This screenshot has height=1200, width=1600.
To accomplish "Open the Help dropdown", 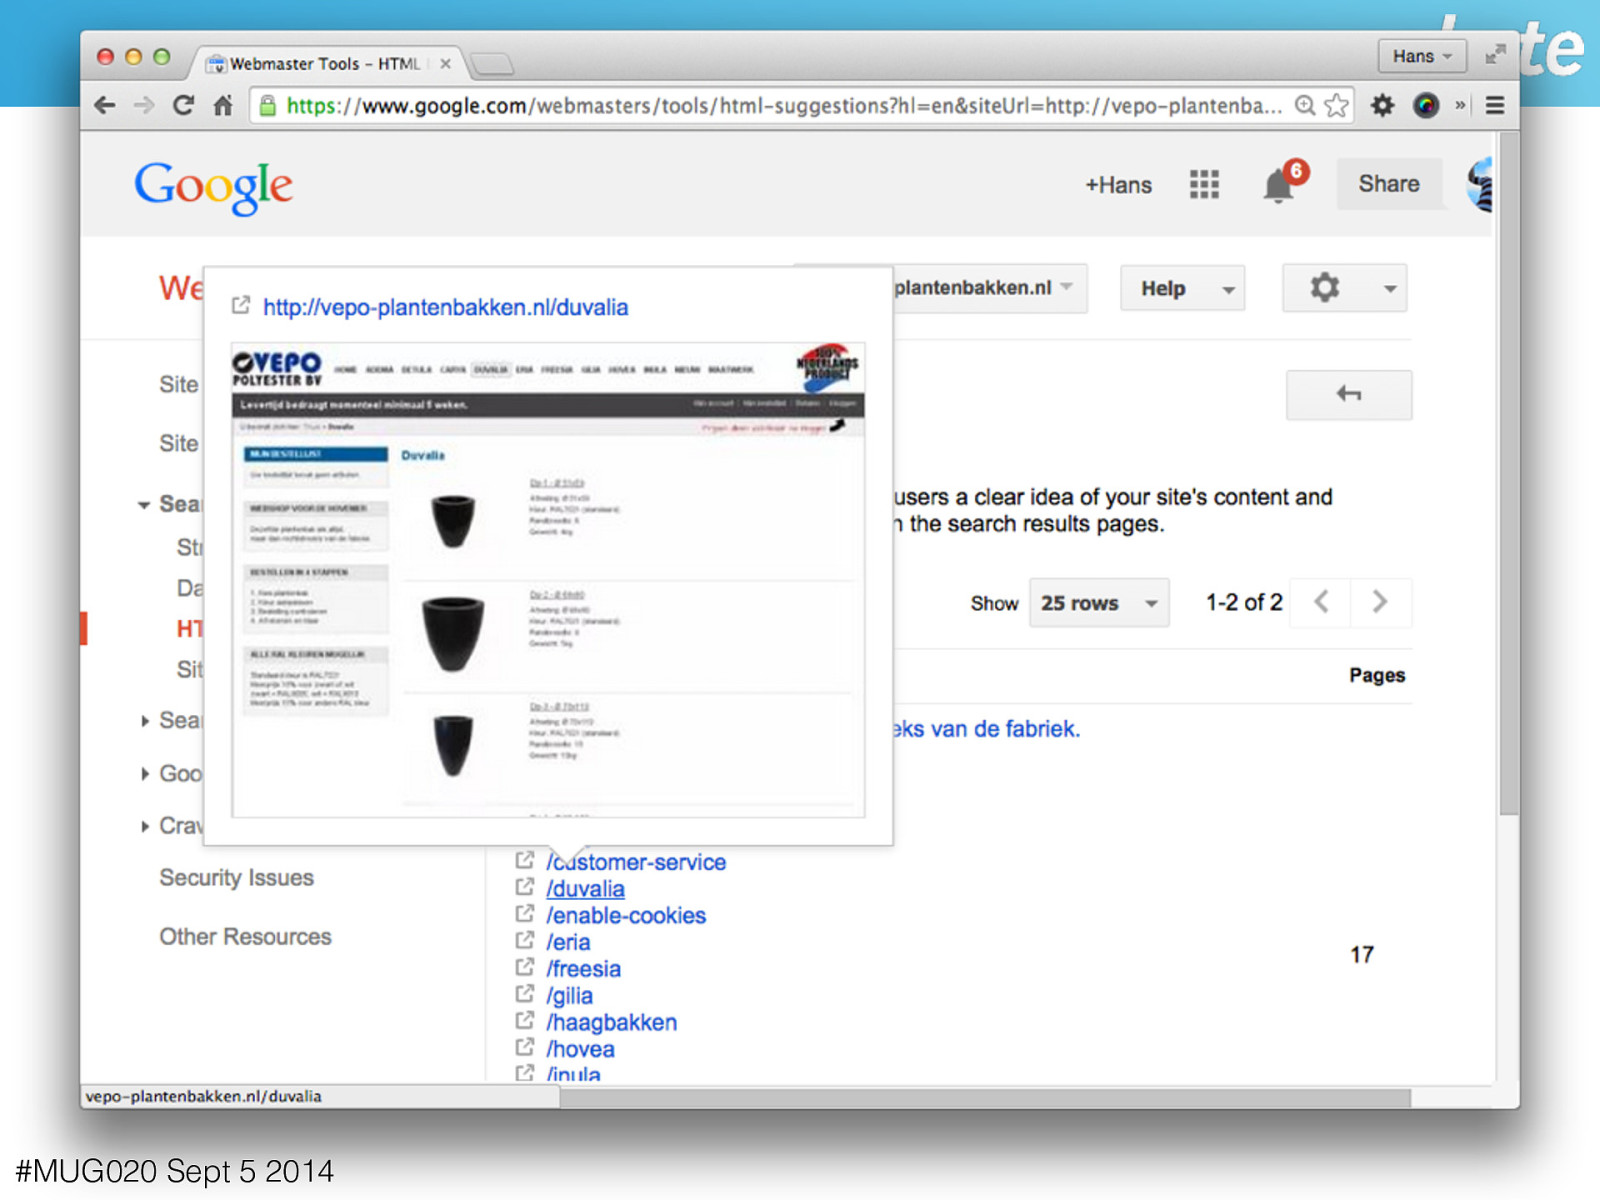I will [1182, 288].
